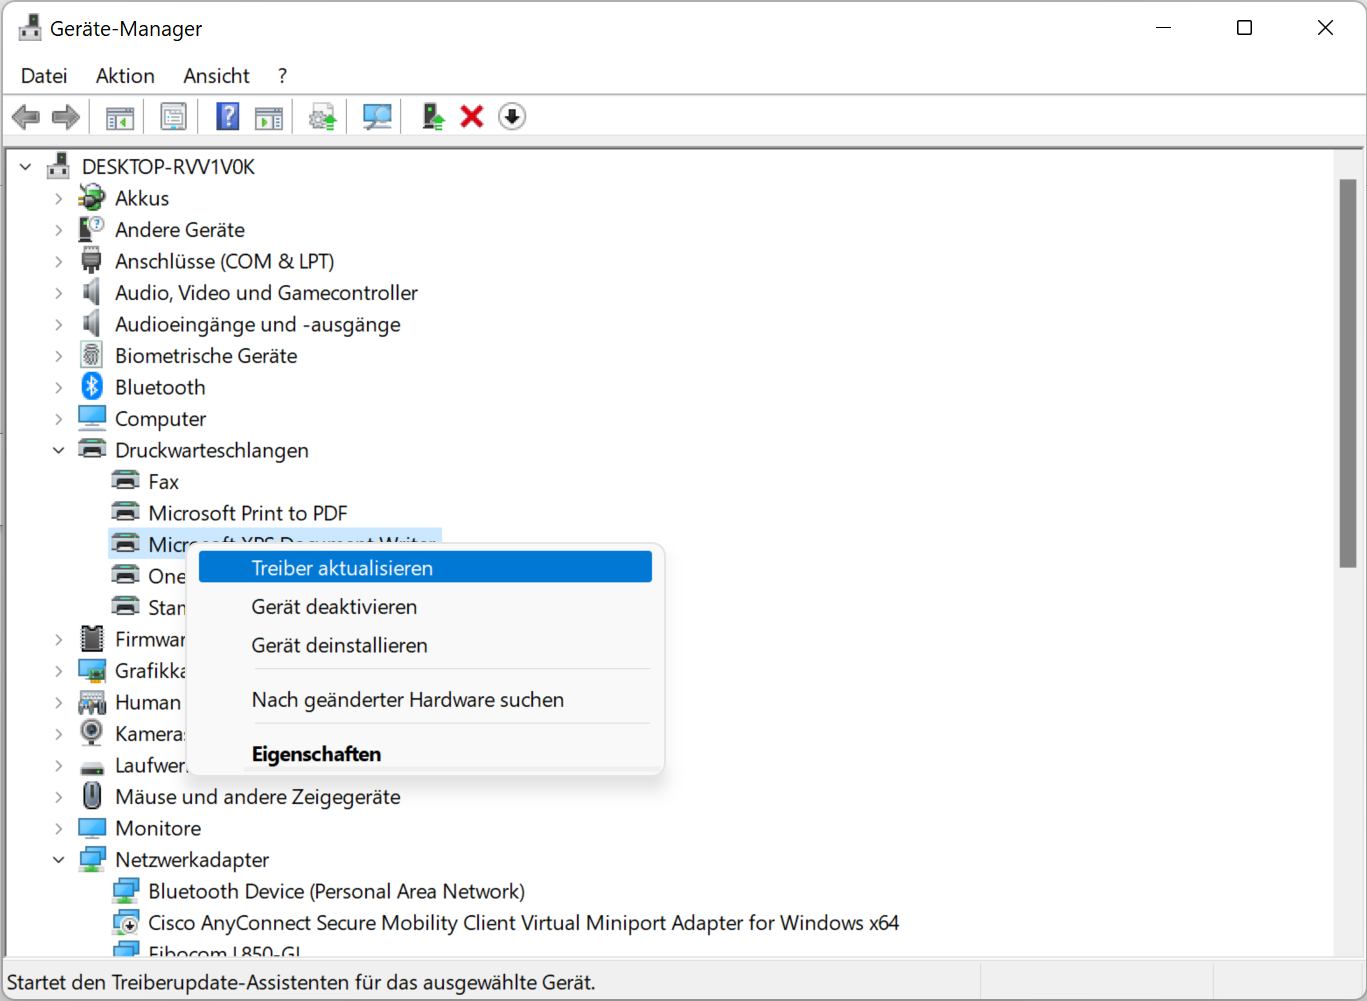Viewport: 1367px width, 1001px height.
Task: Collapse the Druckwarteschlangen category
Action: [x=59, y=451]
